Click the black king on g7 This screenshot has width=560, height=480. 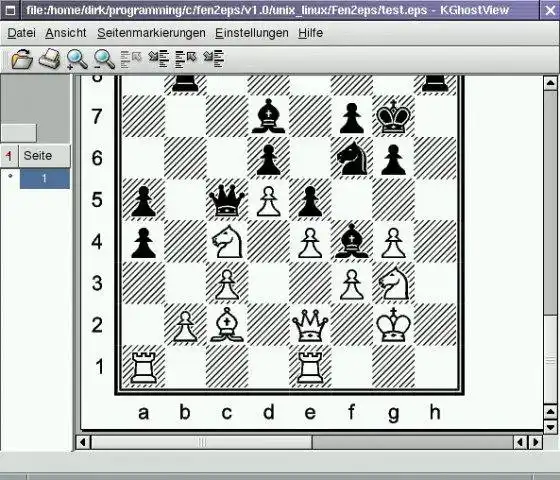393,116
